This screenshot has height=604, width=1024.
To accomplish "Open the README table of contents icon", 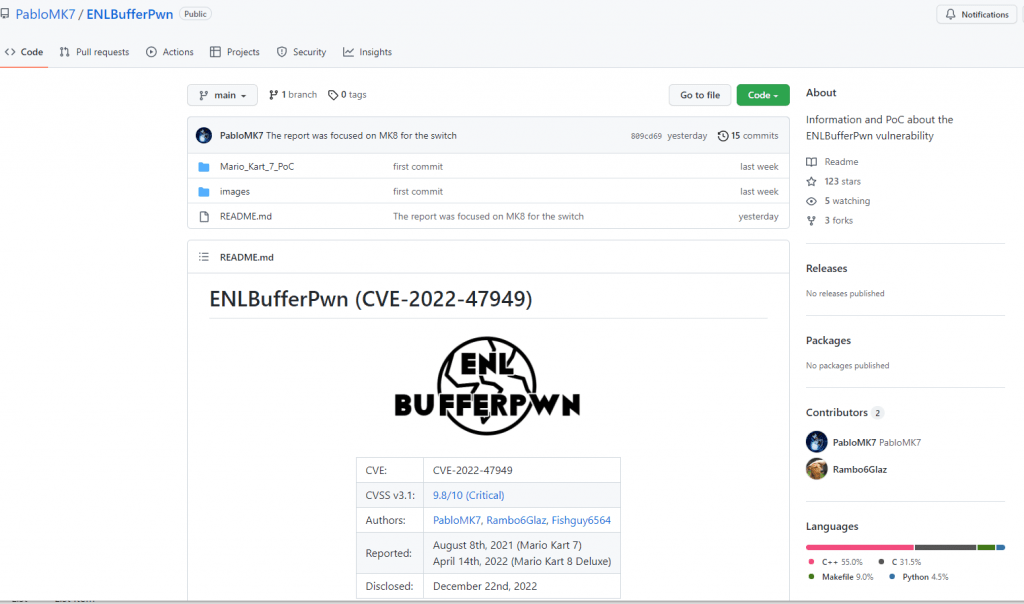I will pyautogui.click(x=204, y=257).
